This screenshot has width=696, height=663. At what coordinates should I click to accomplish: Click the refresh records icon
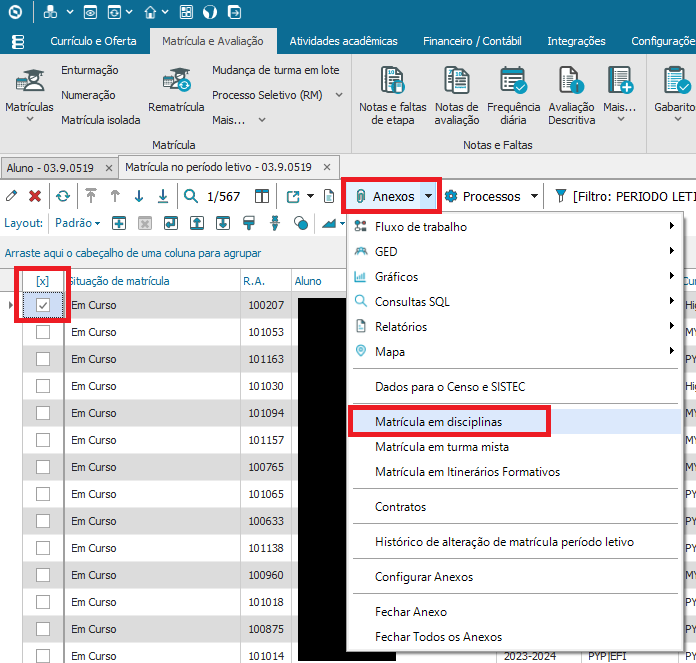(63, 196)
